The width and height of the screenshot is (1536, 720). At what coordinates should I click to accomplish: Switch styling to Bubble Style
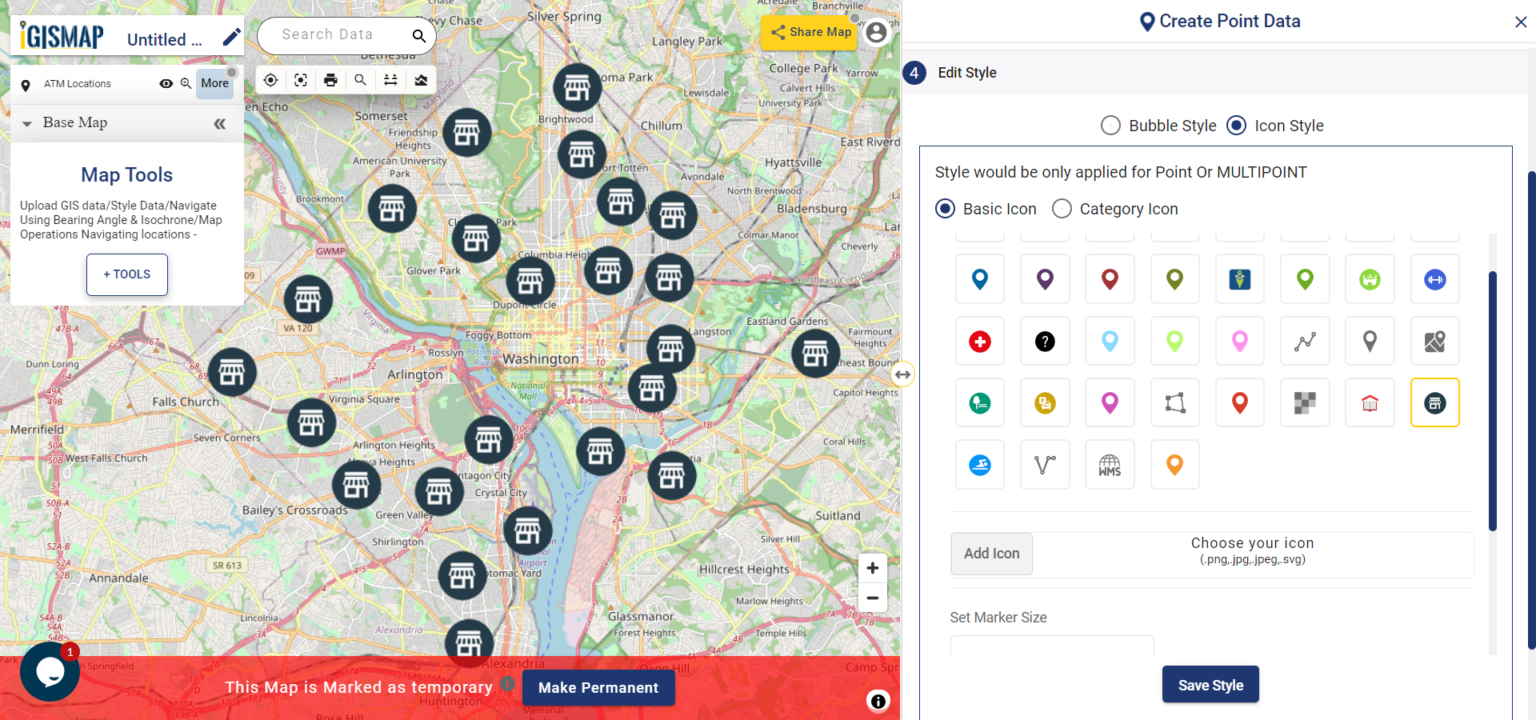pos(1110,125)
